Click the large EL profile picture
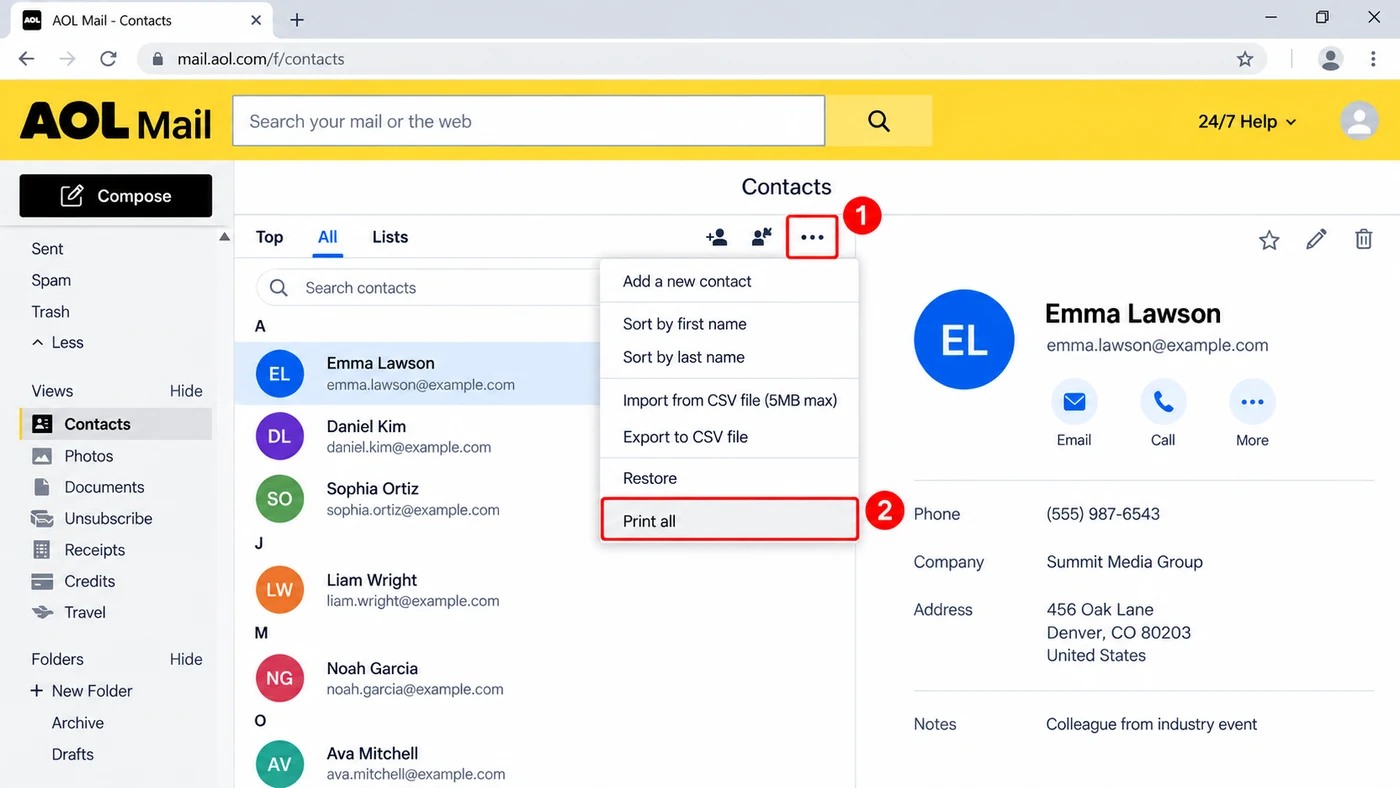 coord(963,340)
